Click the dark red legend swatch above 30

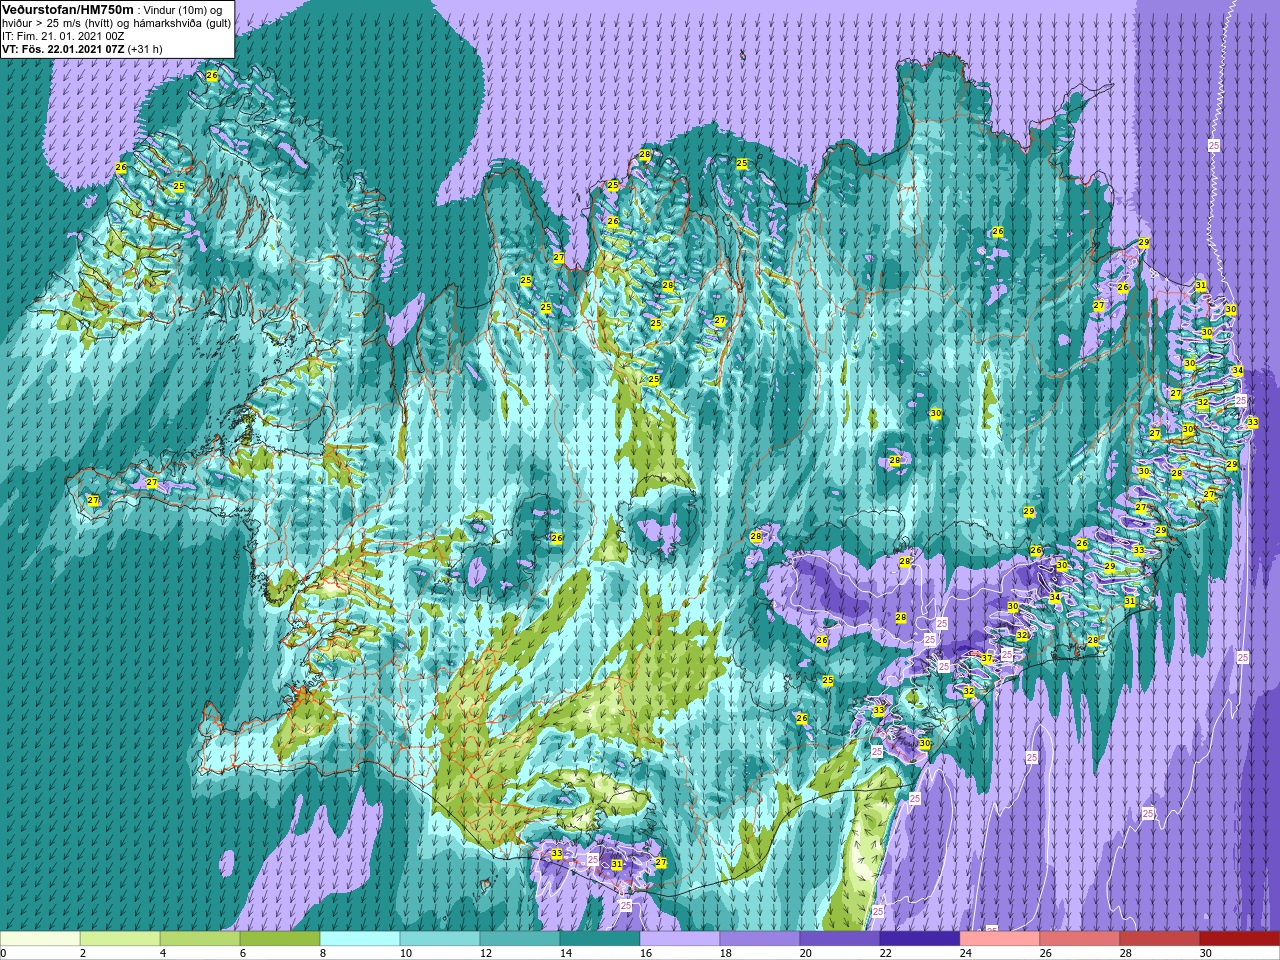tap(1240, 939)
